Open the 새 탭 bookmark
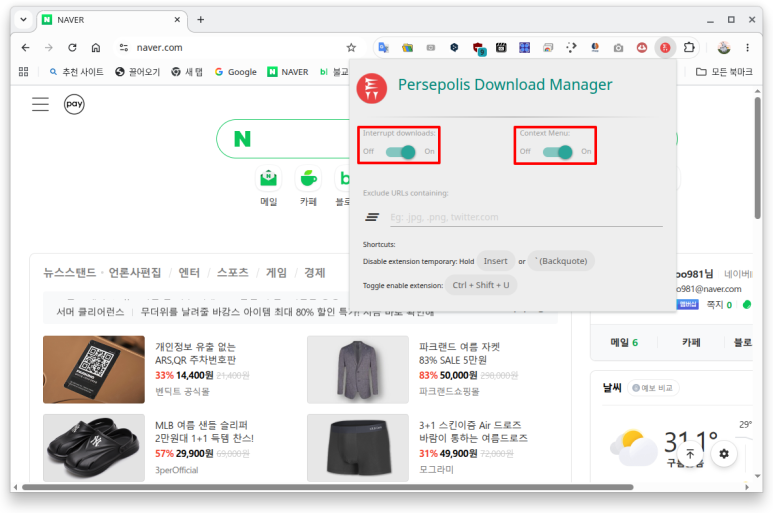Viewport: 773px width, 513px height. pyautogui.click(x=187, y=72)
